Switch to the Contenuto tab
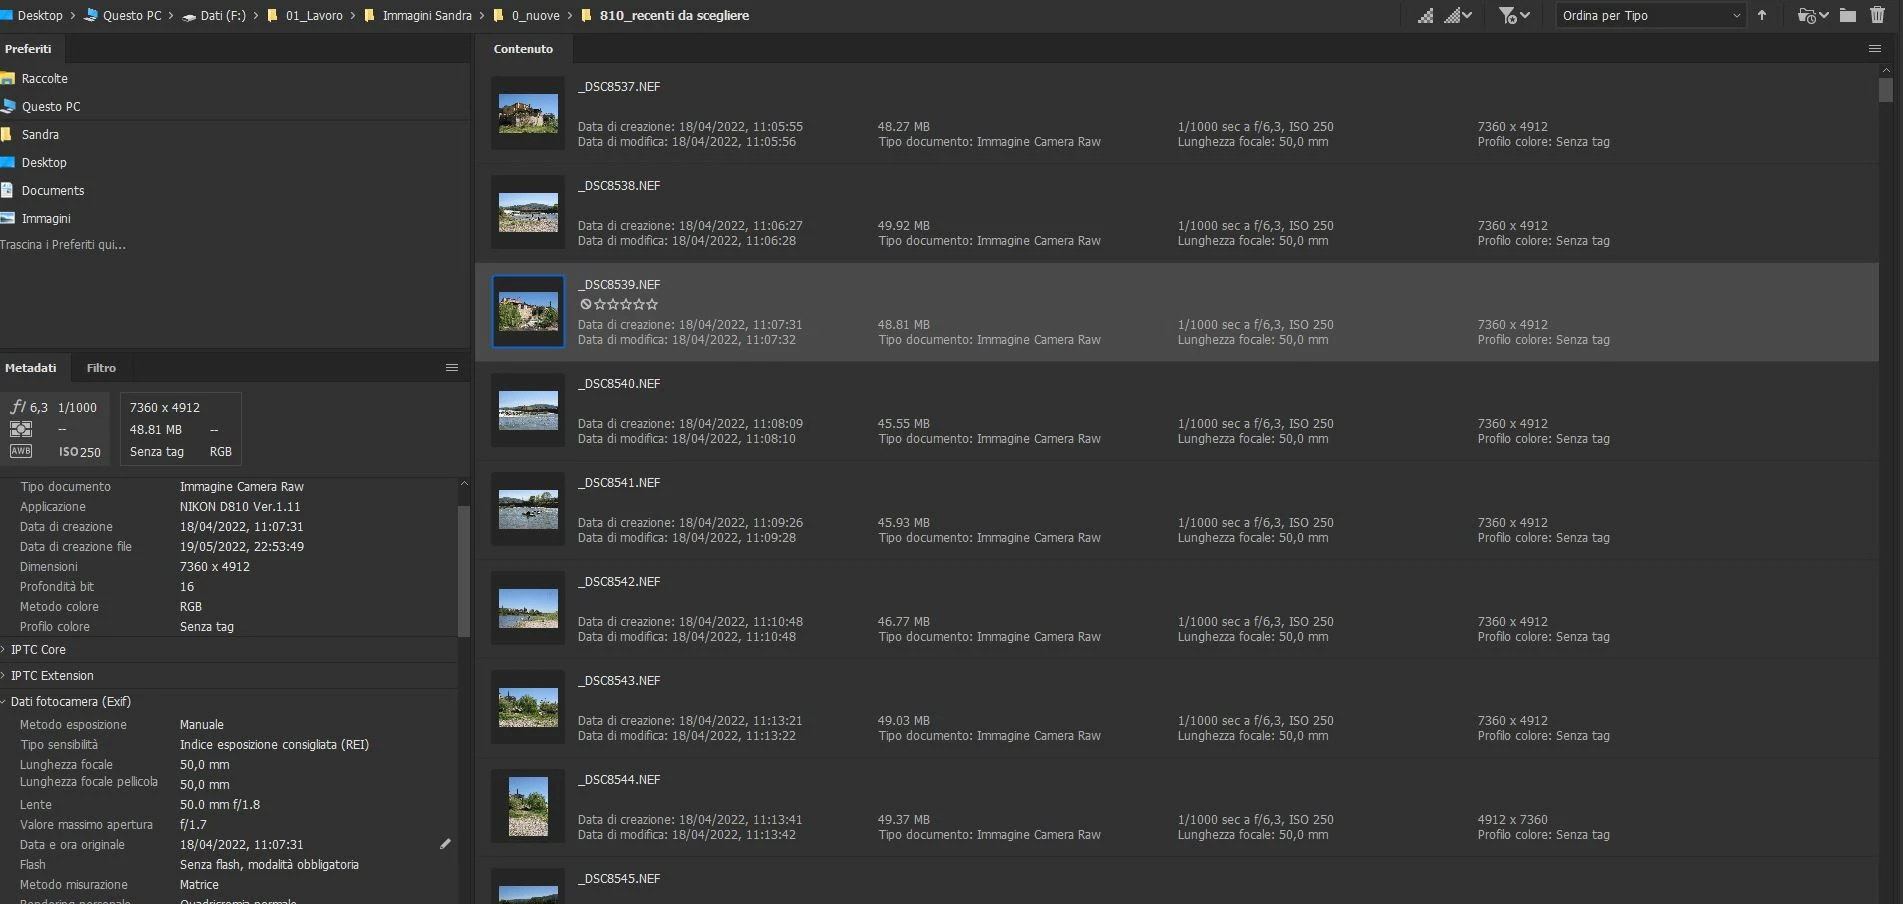 [x=523, y=48]
